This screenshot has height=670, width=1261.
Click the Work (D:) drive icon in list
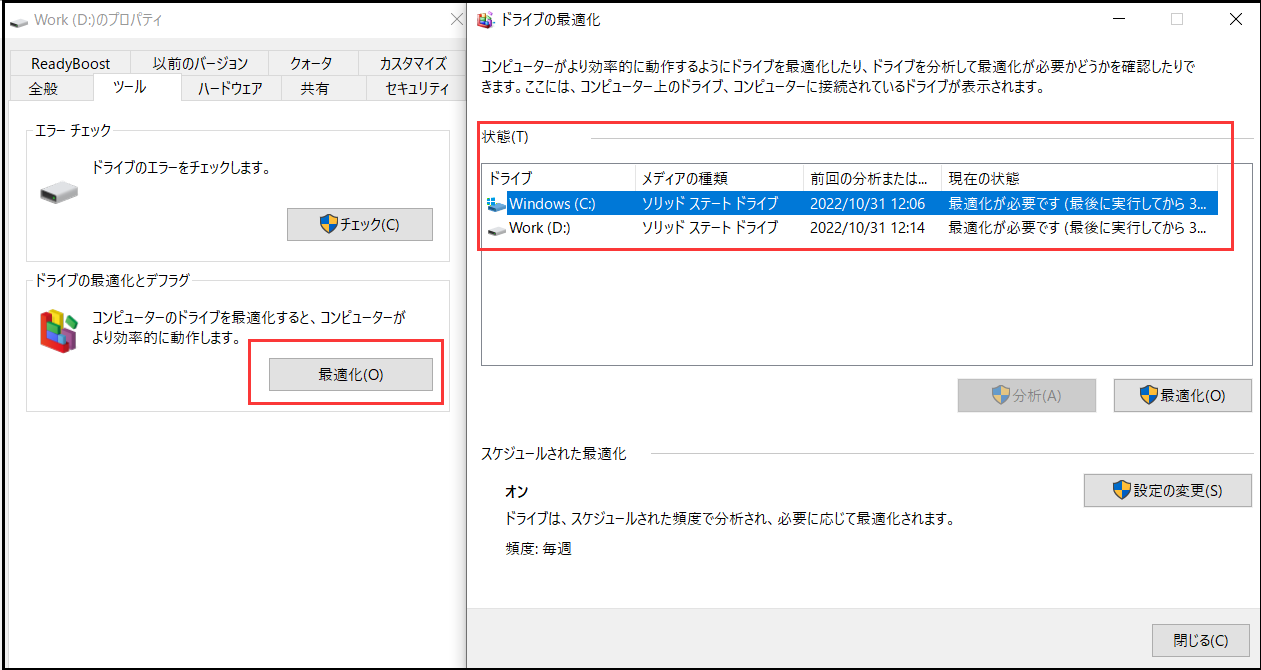[x=496, y=229]
